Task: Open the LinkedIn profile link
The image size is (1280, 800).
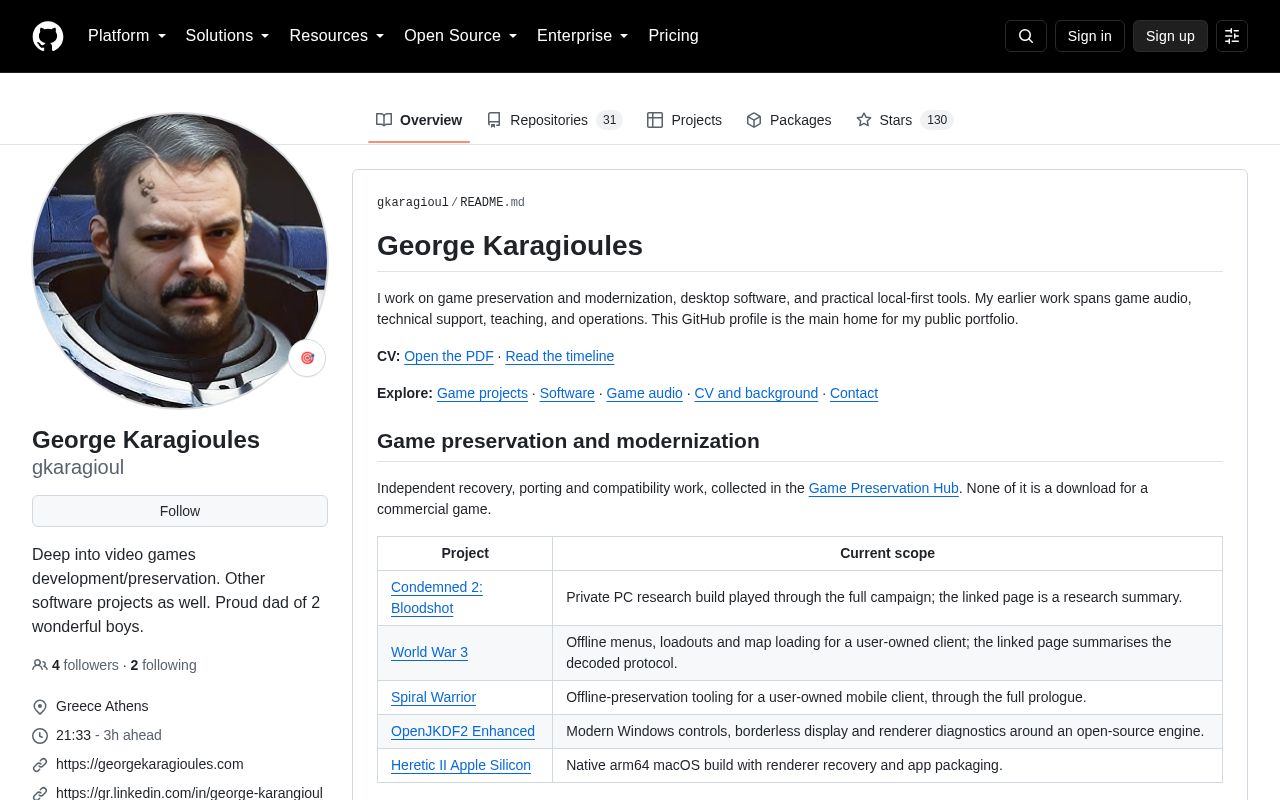Action: click(x=189, y=793)
